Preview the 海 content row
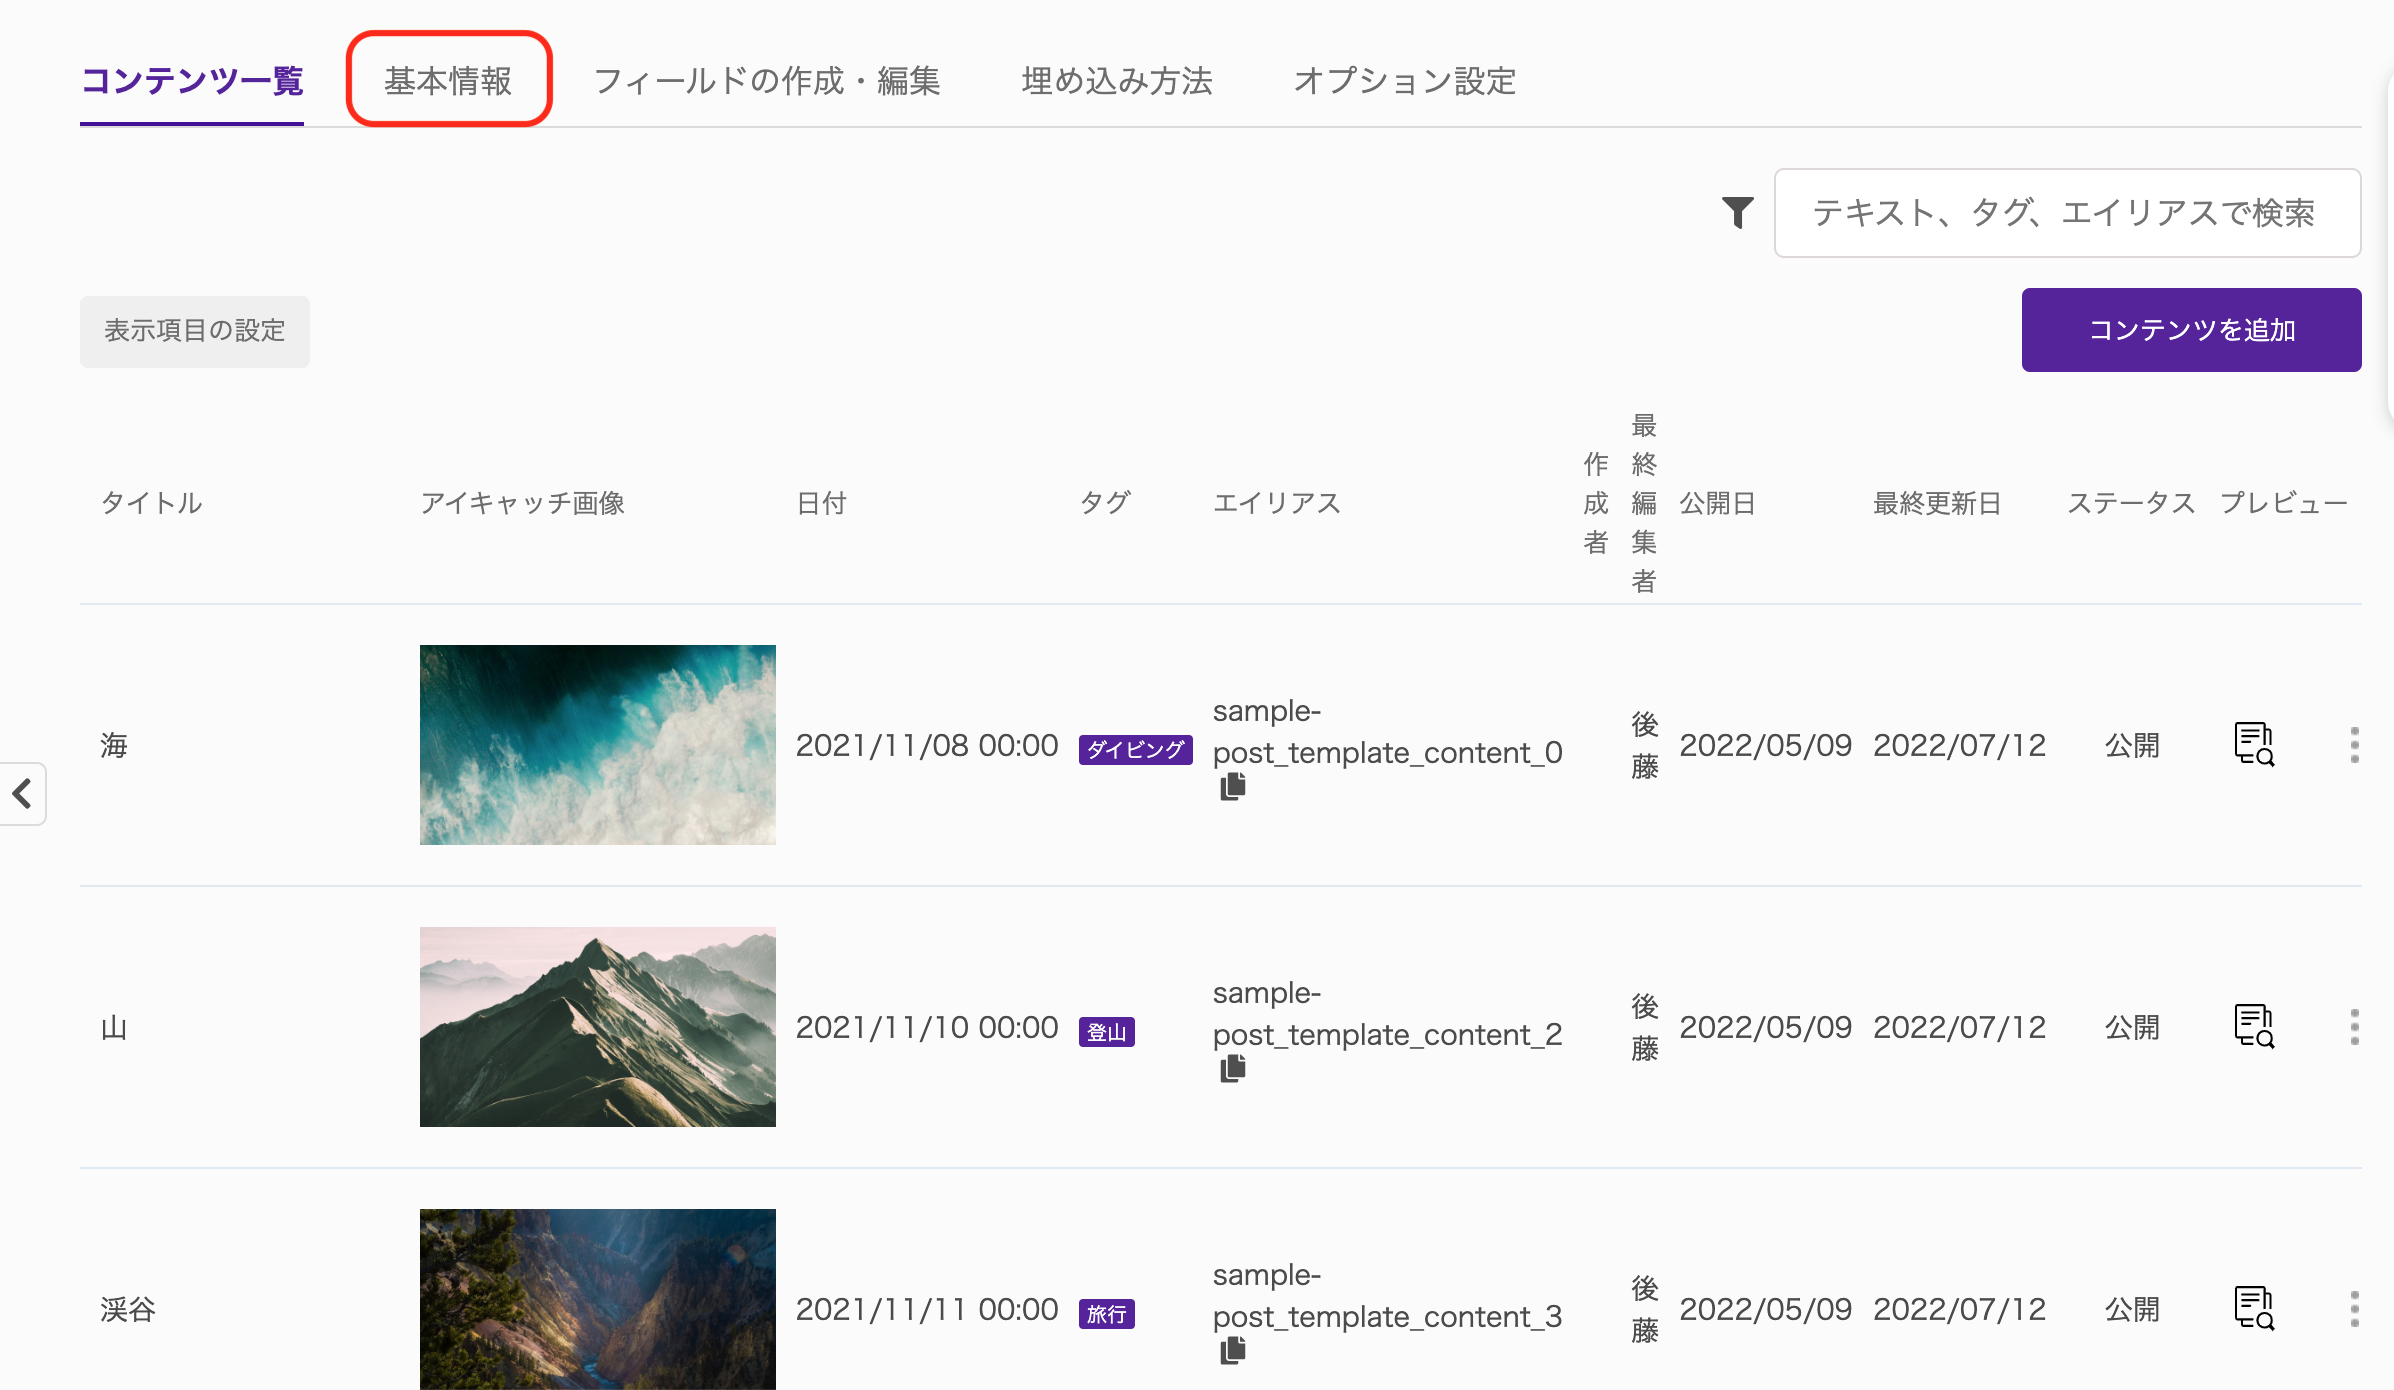Viewport: 2394px width, 1390px height. [x=2254, y=745]
